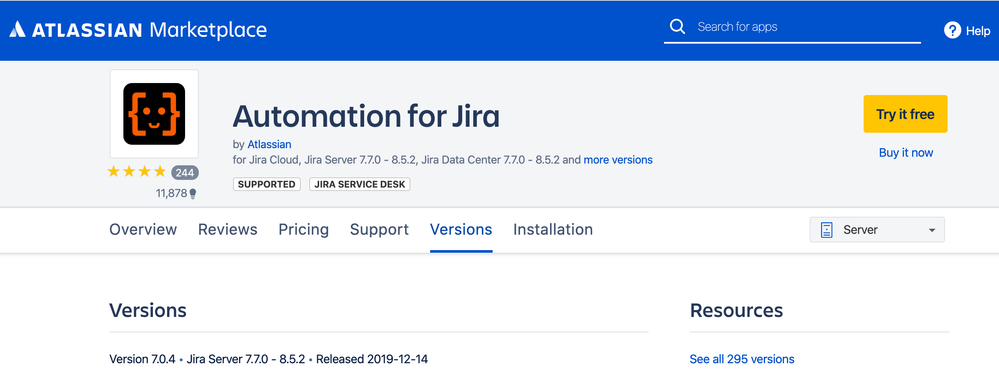
Task: Switch to the Pricing tab
Action: coord(303,229)
